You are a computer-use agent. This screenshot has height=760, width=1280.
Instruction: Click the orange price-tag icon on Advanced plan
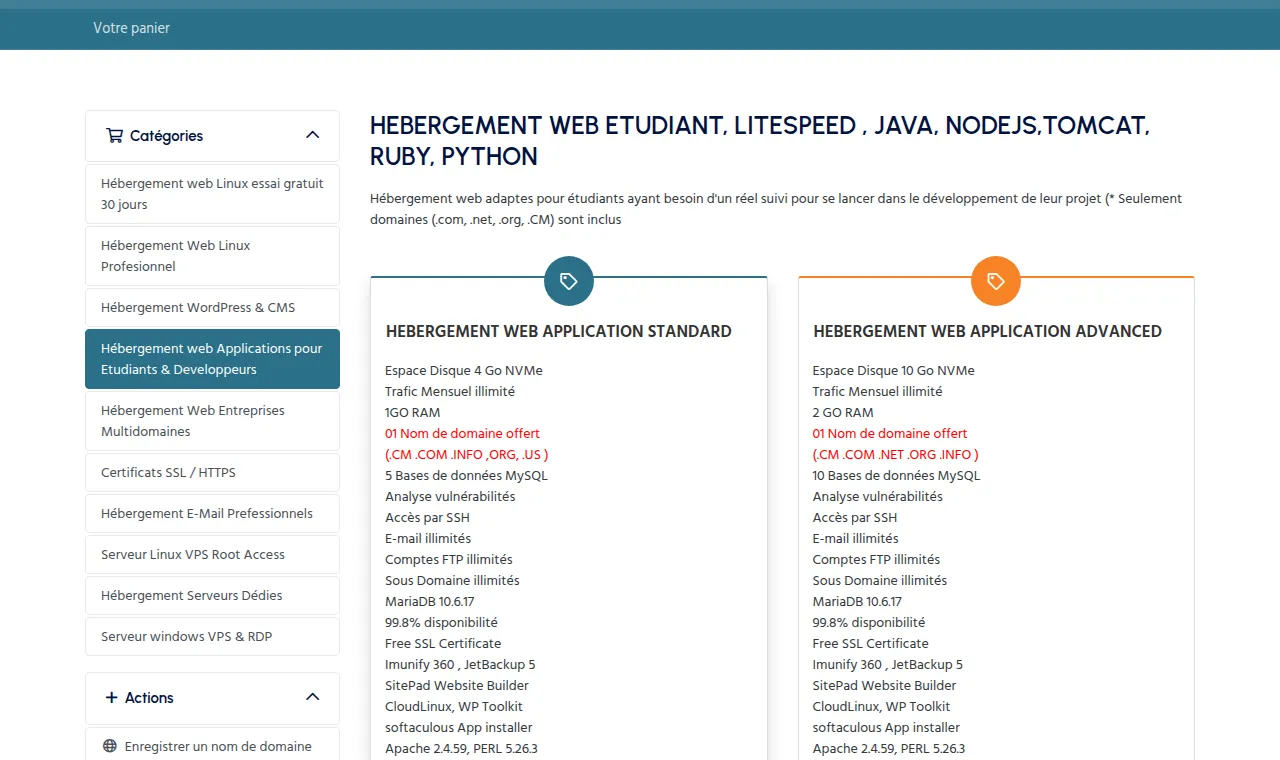996,281
